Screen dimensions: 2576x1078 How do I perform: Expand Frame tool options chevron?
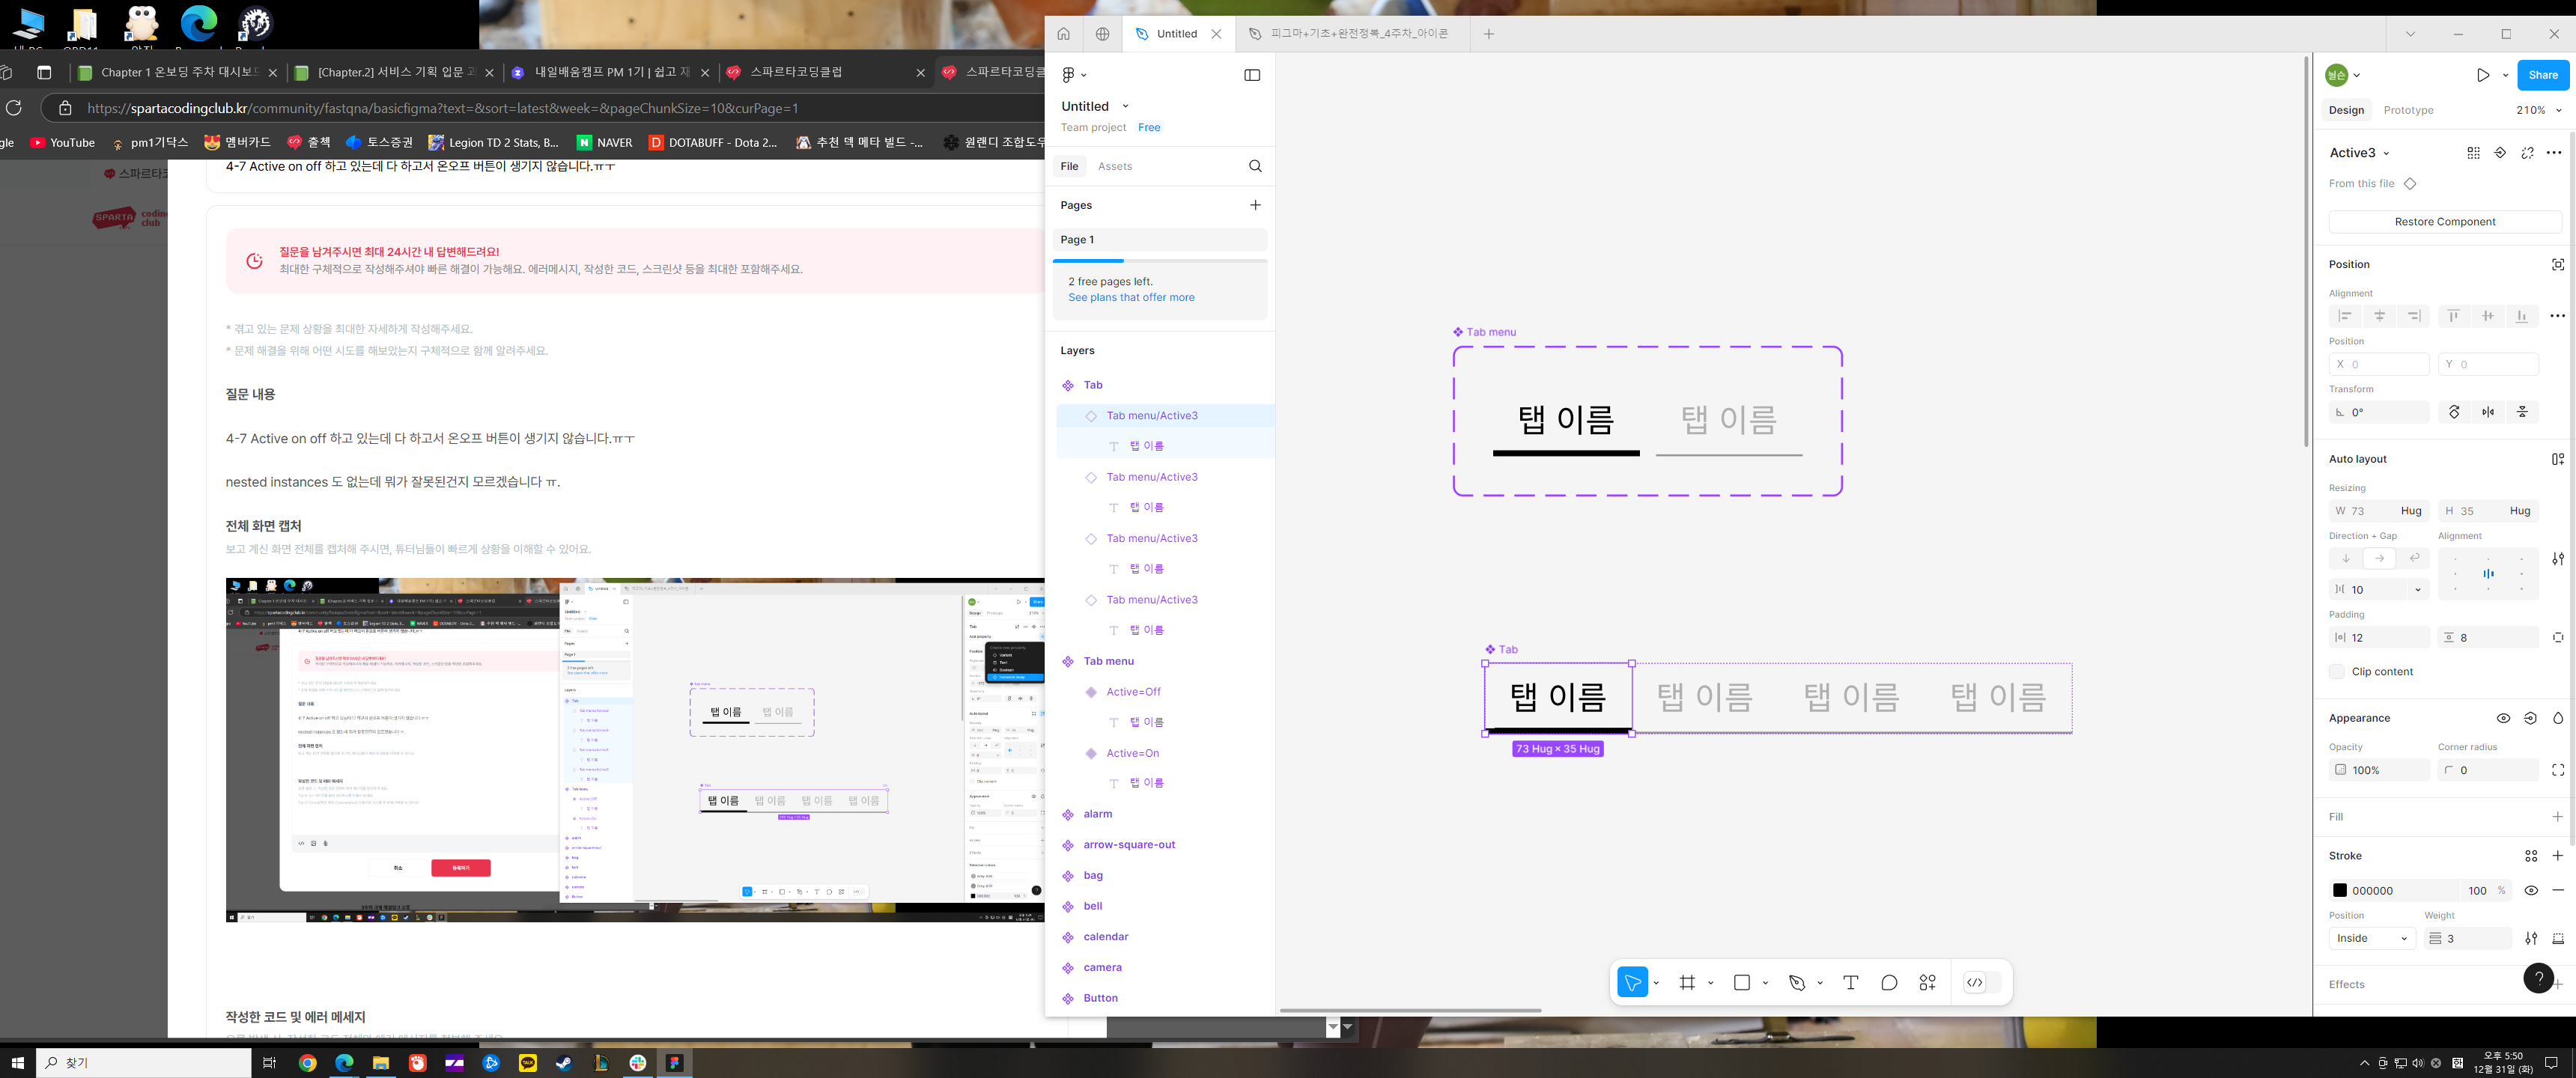(x=1711, y=983)
